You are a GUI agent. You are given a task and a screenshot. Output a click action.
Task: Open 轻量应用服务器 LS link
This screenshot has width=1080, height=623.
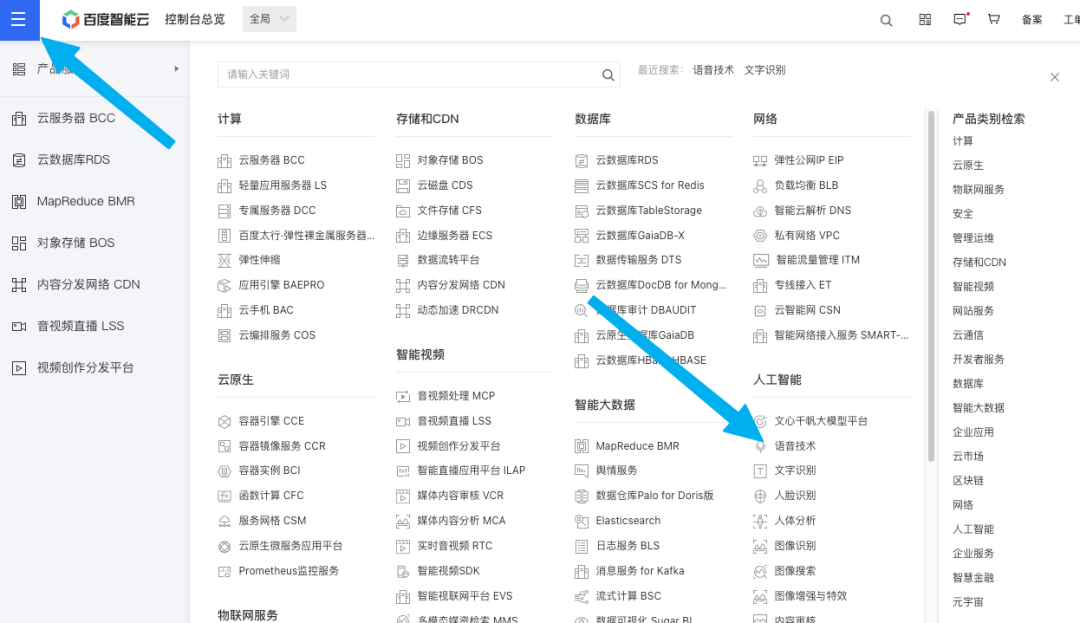click(x=282, y=185)
